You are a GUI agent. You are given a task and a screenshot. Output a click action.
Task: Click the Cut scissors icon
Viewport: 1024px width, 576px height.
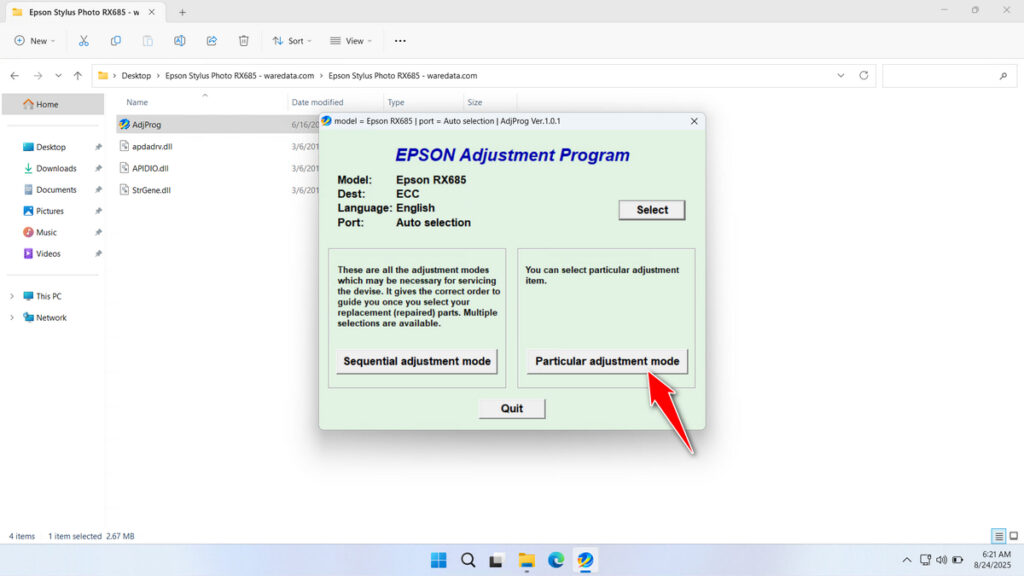(x=84, y=40)
